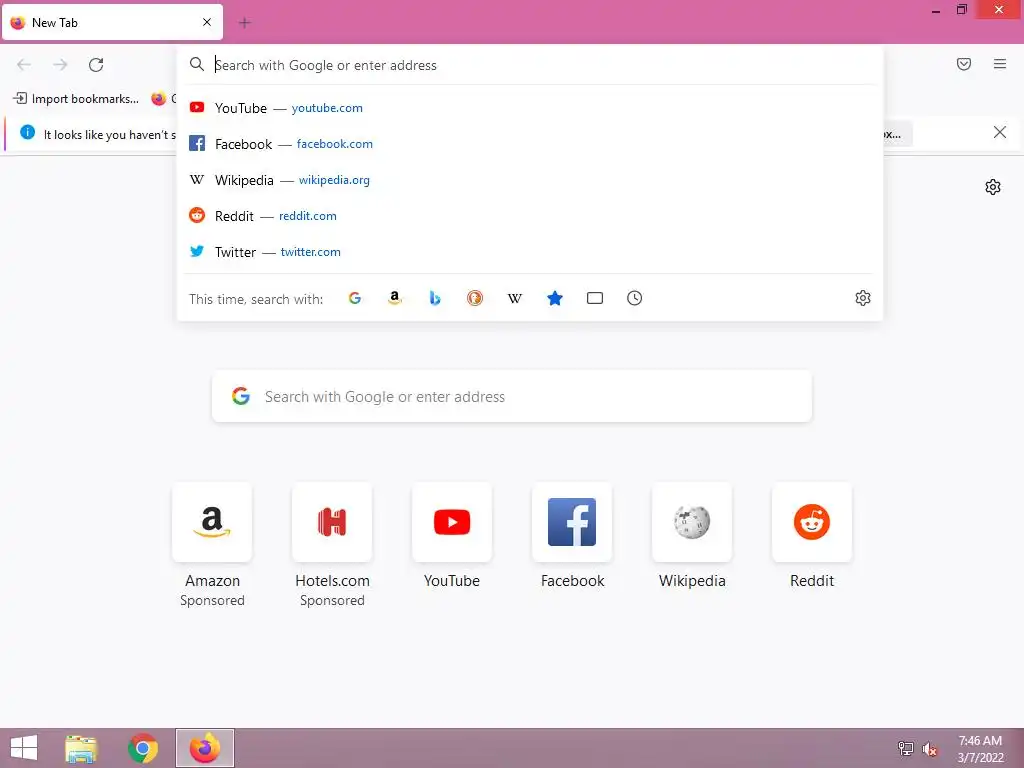Search history using the clock icon
Screen dimensions: 1024x768
tap(635, 298)
